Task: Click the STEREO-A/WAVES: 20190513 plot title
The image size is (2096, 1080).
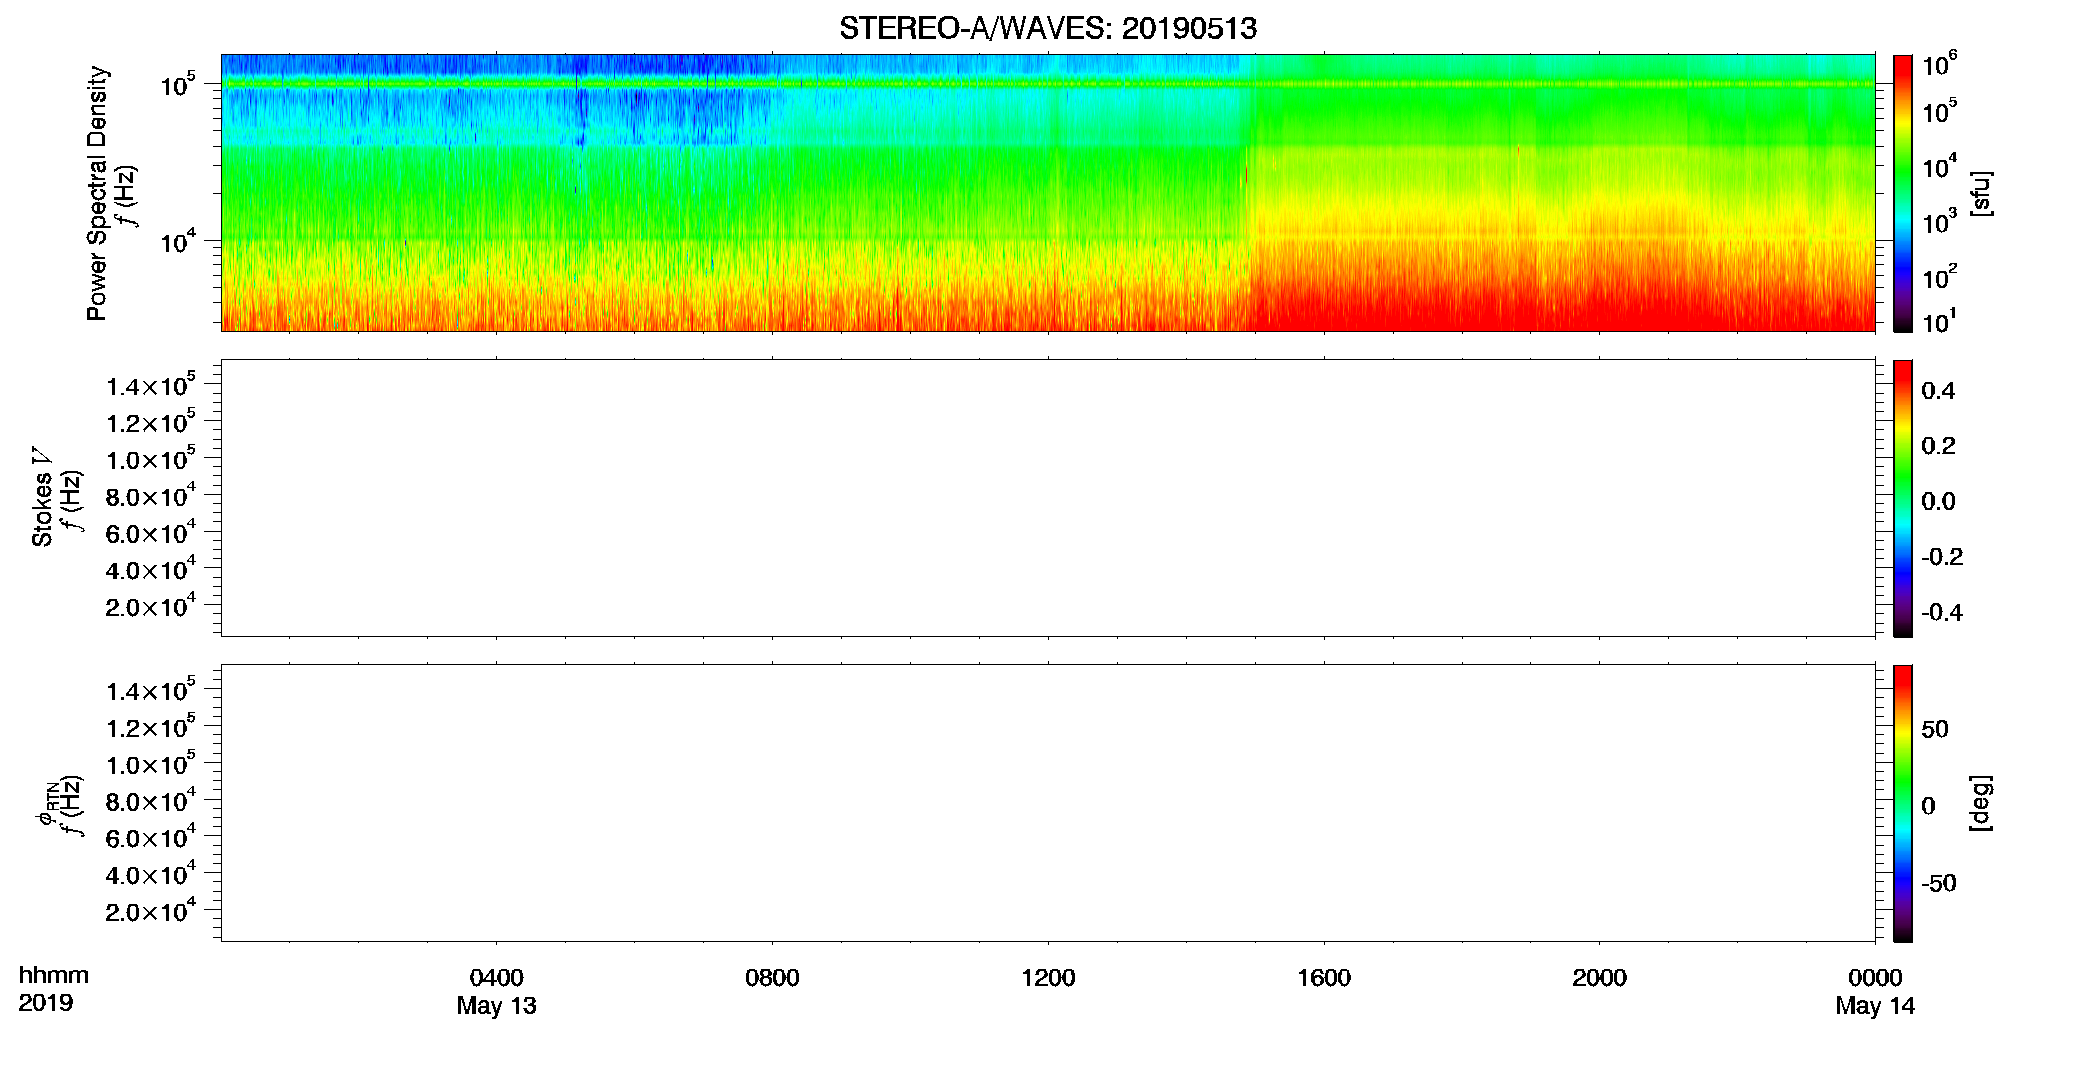Action: [x=1047, y=28]
